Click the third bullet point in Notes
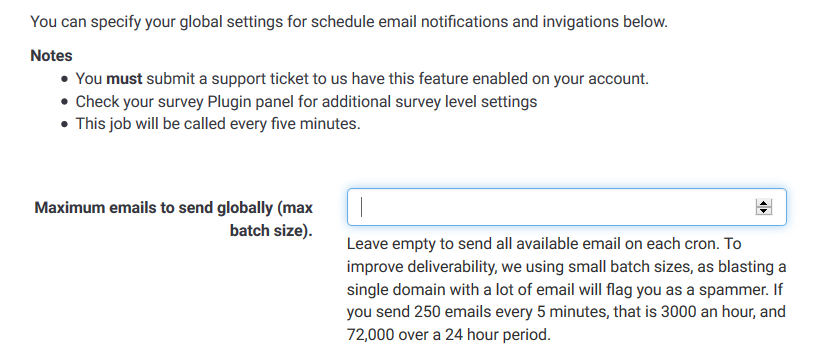826x364 pixels. 64,124
